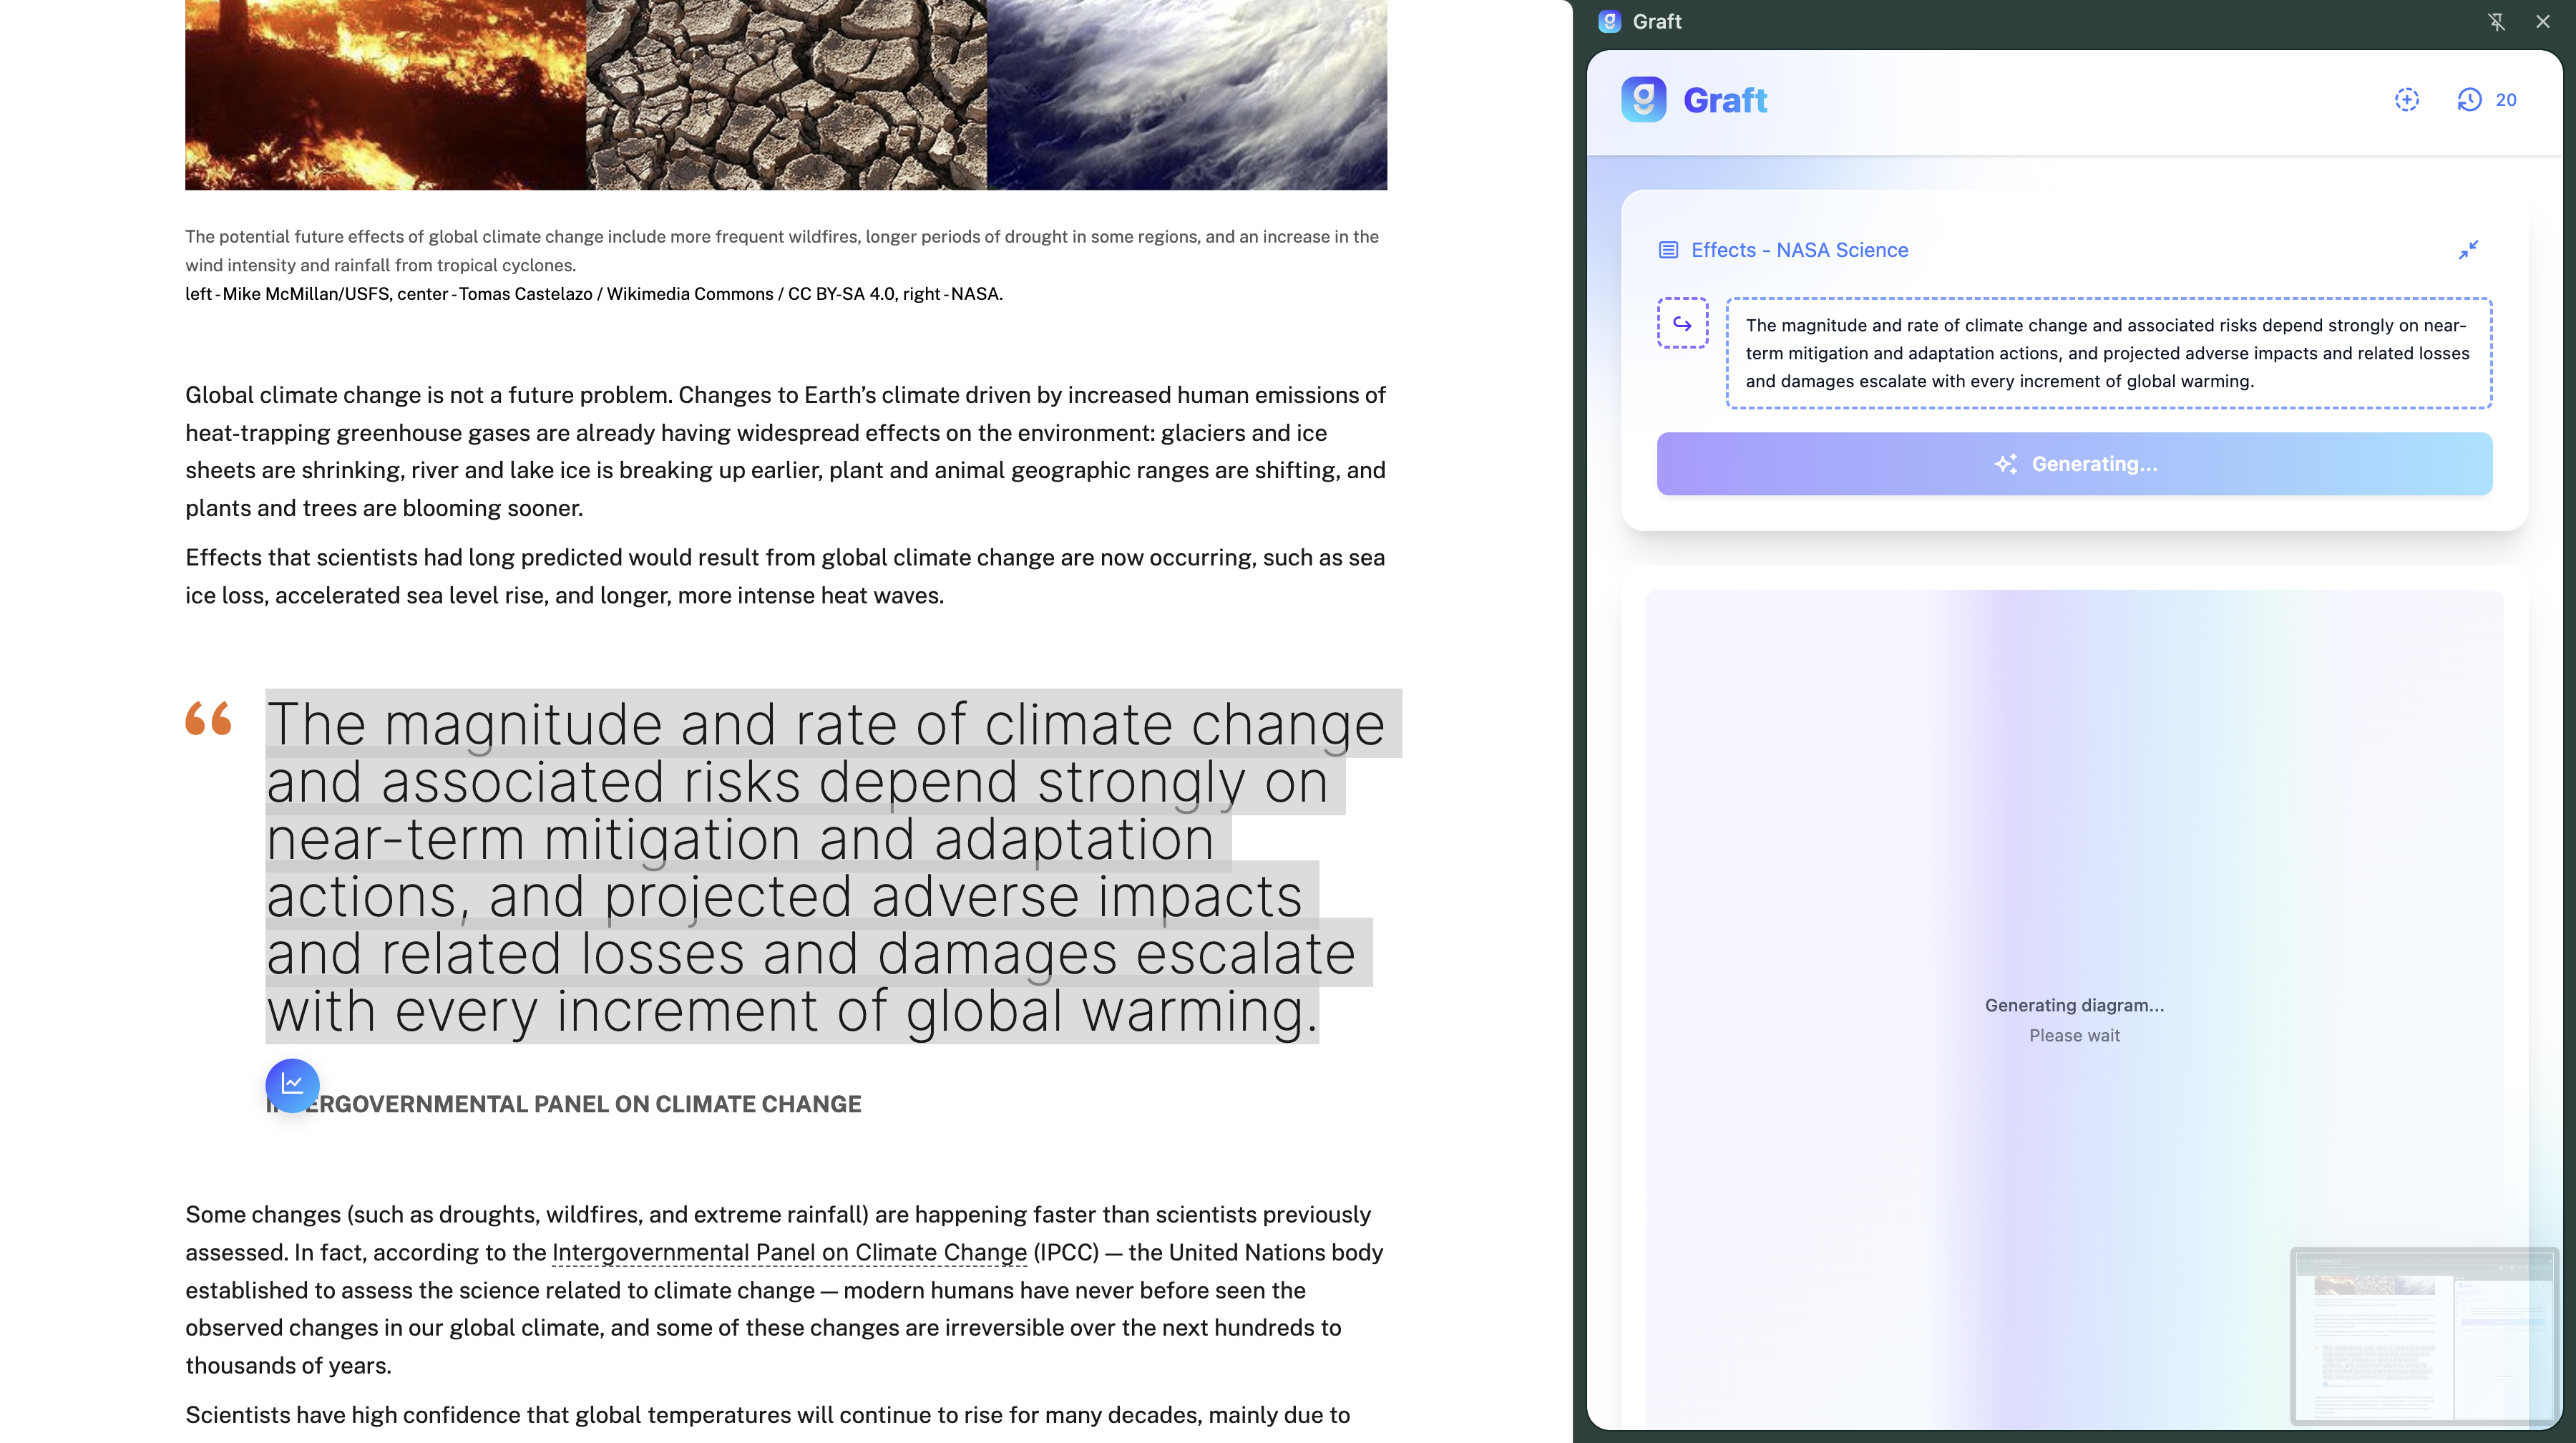This screenshot has height=1443, width=2576.
Task: Click the large Graft logo icon
Action: pyautogui.click(x=1643, y=100)
